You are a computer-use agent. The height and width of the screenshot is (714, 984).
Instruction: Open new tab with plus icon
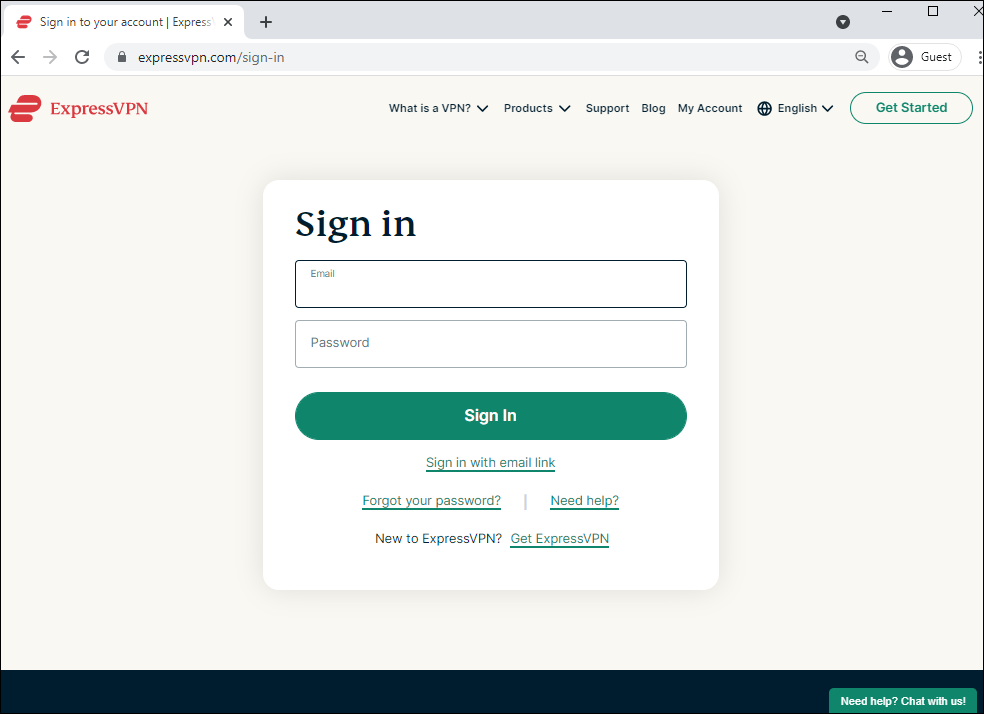click(x=266, y=22)
